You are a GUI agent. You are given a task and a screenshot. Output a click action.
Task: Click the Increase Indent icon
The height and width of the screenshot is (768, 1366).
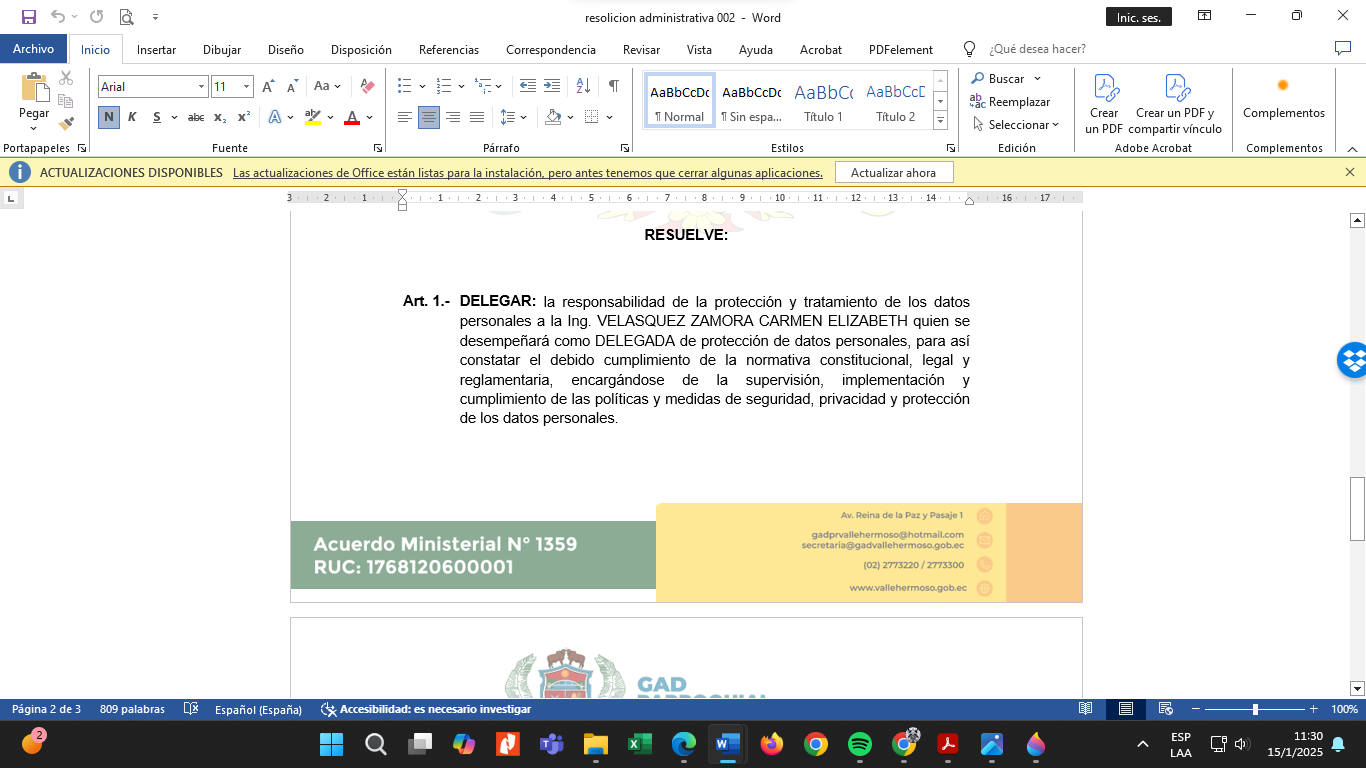pyautogui.click(x=552, y=86)
